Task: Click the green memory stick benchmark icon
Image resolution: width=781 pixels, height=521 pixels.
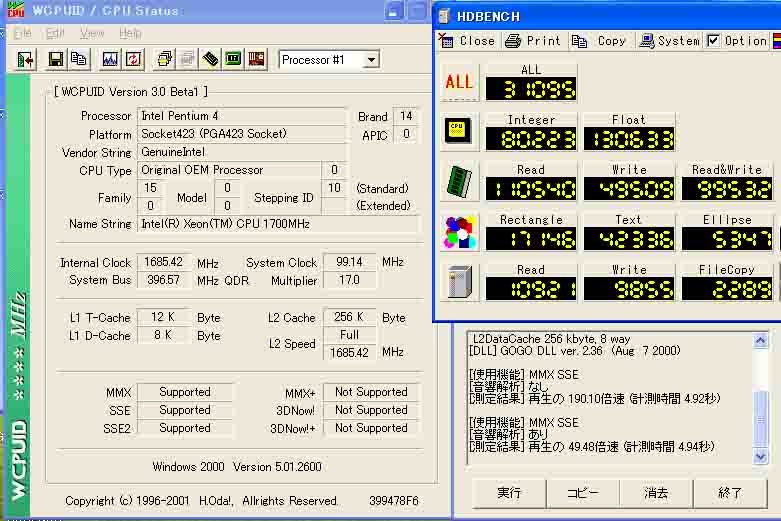Action: [x=459, y=181]
